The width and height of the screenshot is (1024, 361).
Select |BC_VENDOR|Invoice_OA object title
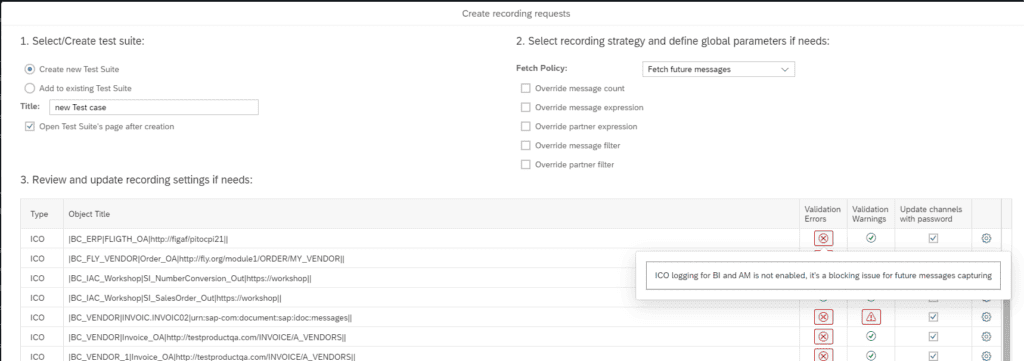click(x=207, y=337)
